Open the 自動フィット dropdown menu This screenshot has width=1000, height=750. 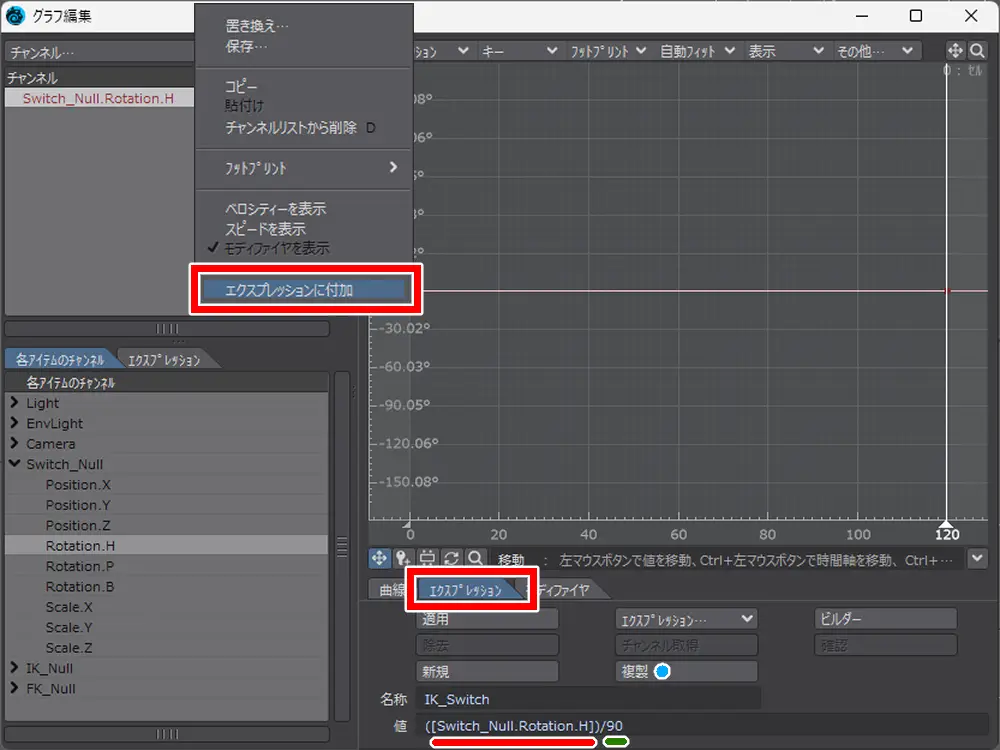pyautogui.click(x=698, y=50)
